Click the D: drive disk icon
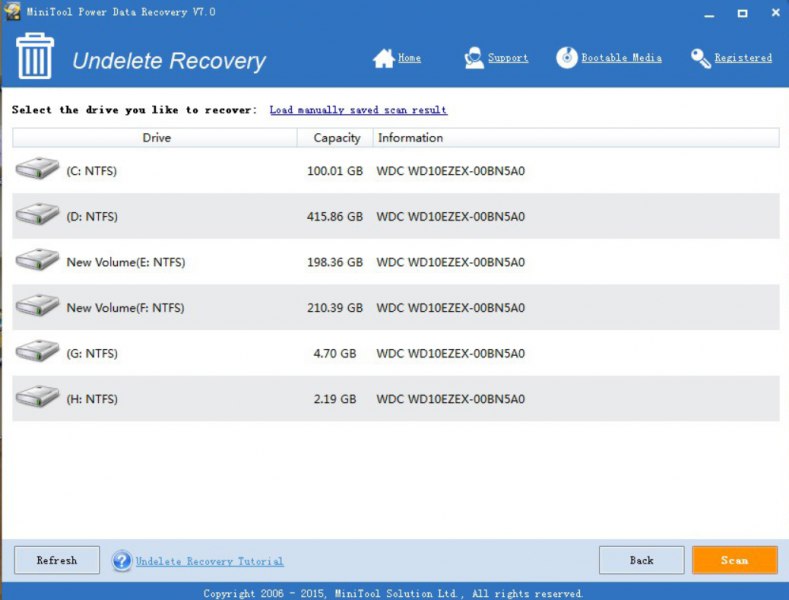Screen dimensions: 789x600 click(37, 214)
